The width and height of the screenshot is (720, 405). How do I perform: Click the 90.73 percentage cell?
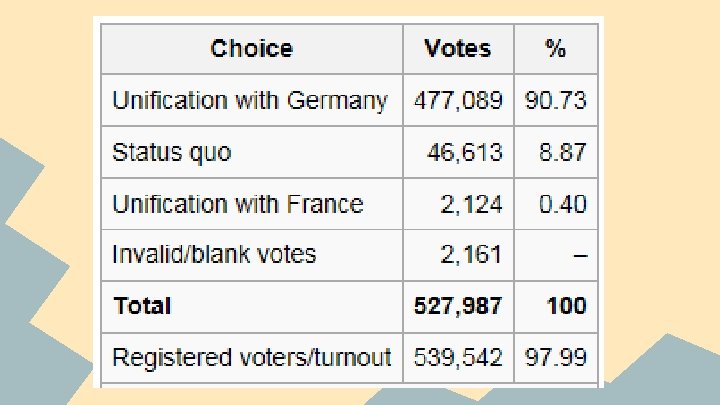tap(556, 101)
